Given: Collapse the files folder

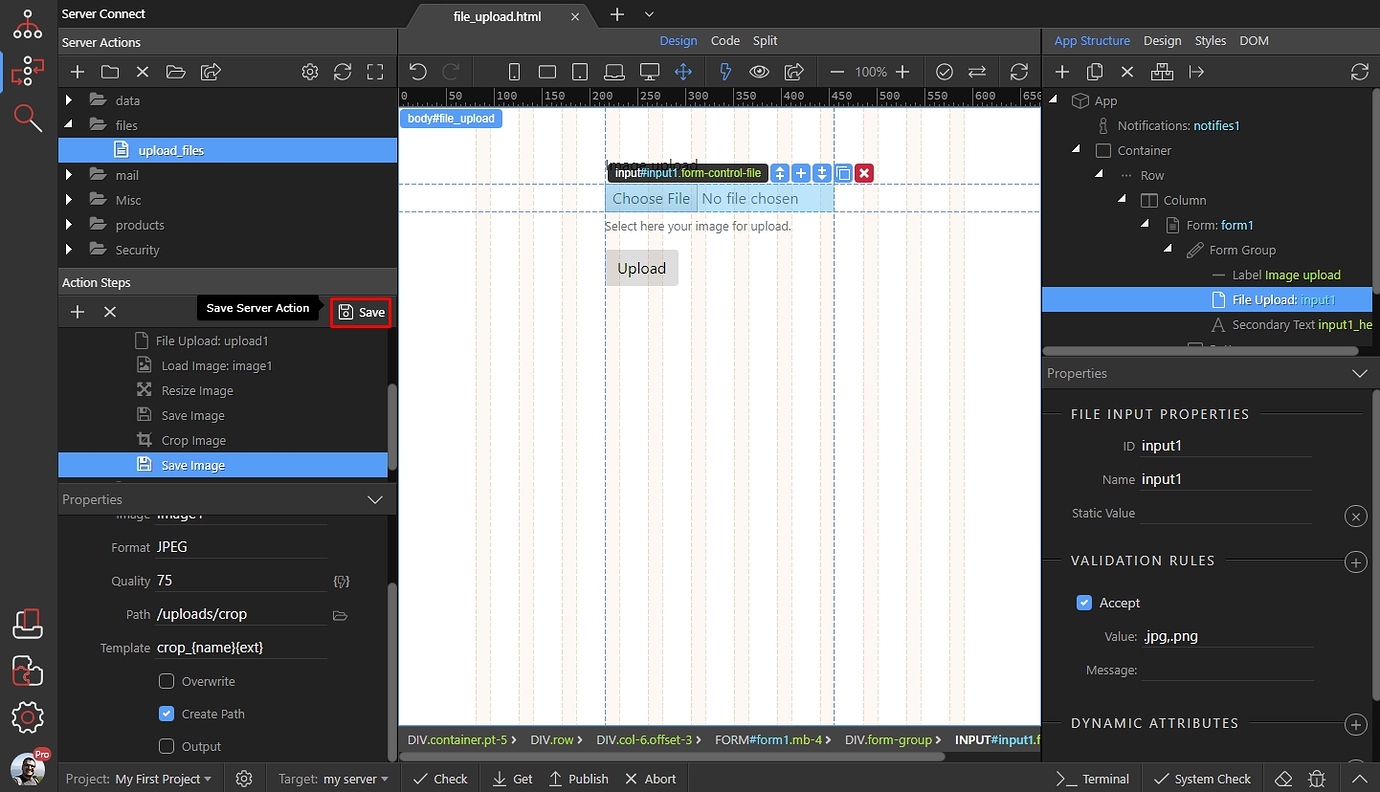Looking at the screenshot, I should (68, 125).
